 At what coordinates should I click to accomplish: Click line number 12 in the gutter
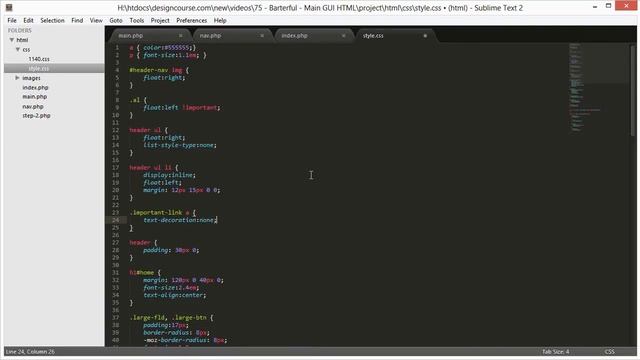click(116, 130)
